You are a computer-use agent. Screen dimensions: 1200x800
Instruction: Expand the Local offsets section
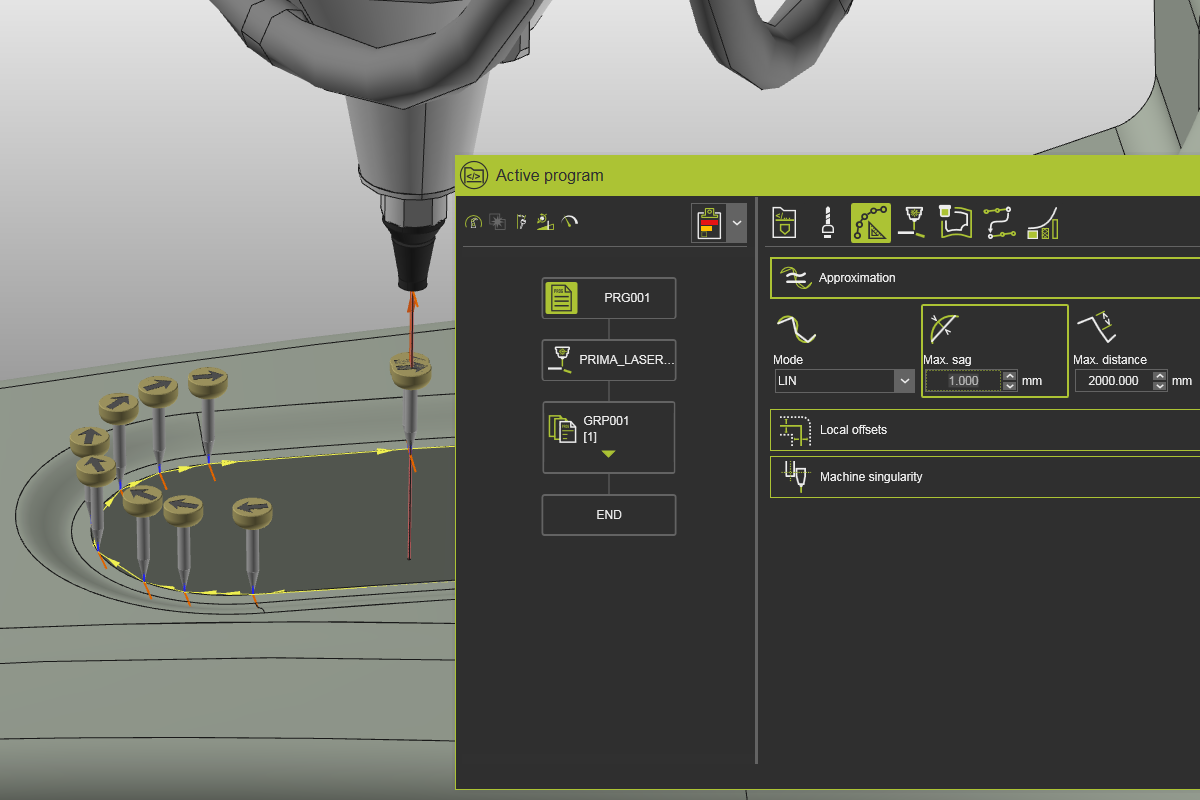coord(985,430)
